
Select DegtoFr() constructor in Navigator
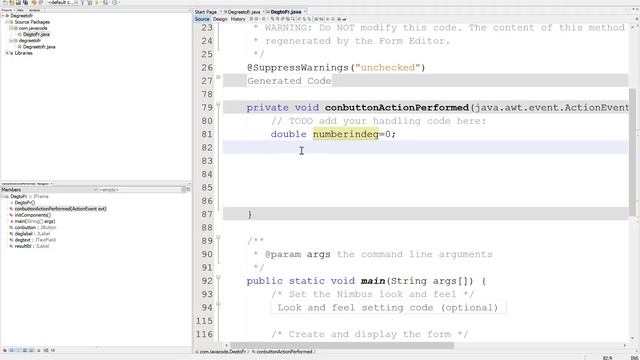click(24, 202)
